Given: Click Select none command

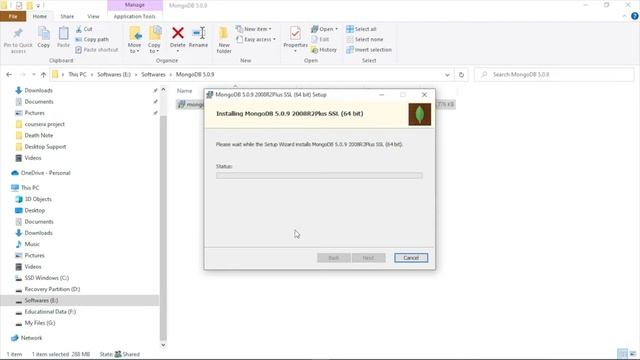Looking at the screenshot, I should 365,39.
